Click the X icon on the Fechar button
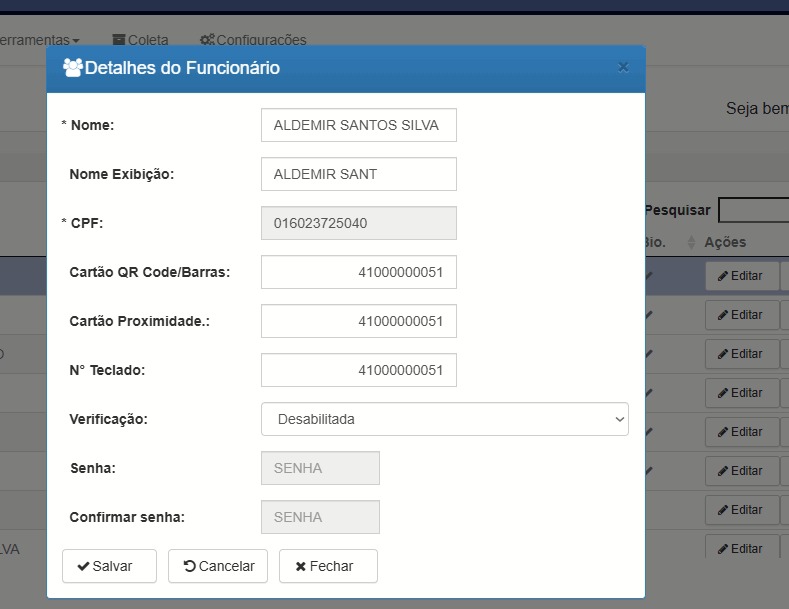Screen dimensions: 789x609 tap(300, 566)
